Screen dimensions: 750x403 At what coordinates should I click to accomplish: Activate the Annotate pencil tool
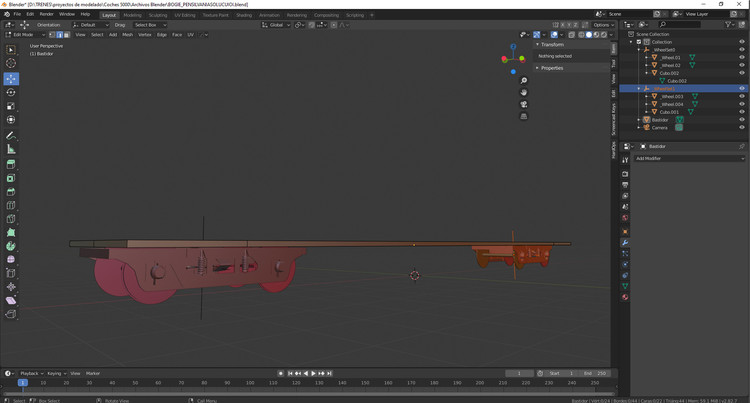(x=11, y=136)
